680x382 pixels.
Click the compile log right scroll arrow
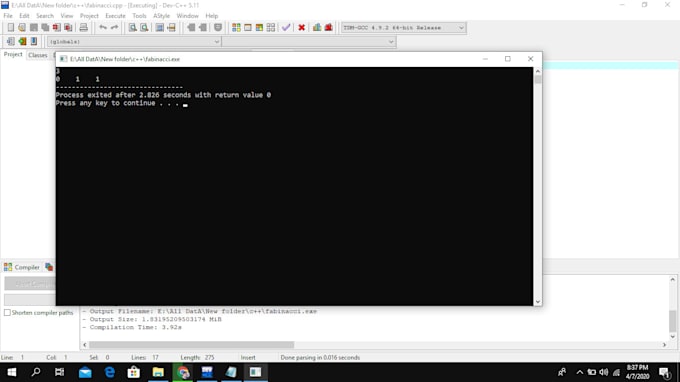pyautogui.click(x=664, y=345)
